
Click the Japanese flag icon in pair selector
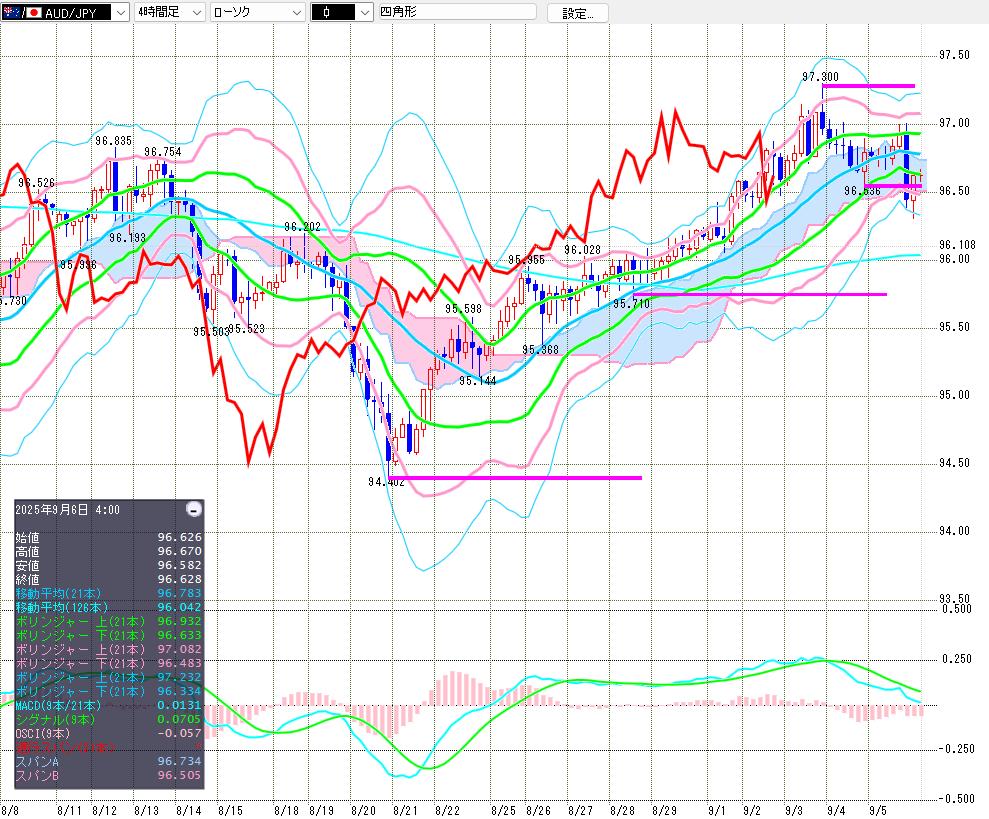(x=33, y=12)
